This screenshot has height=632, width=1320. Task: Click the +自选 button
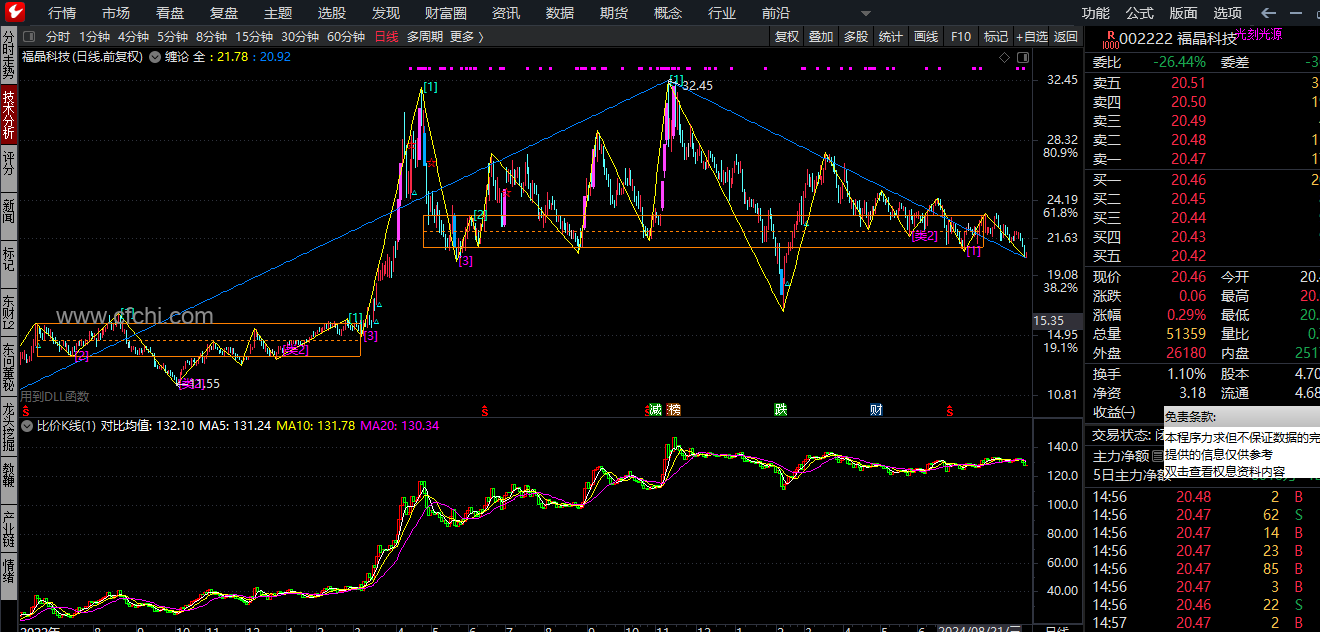point(1032,37)
